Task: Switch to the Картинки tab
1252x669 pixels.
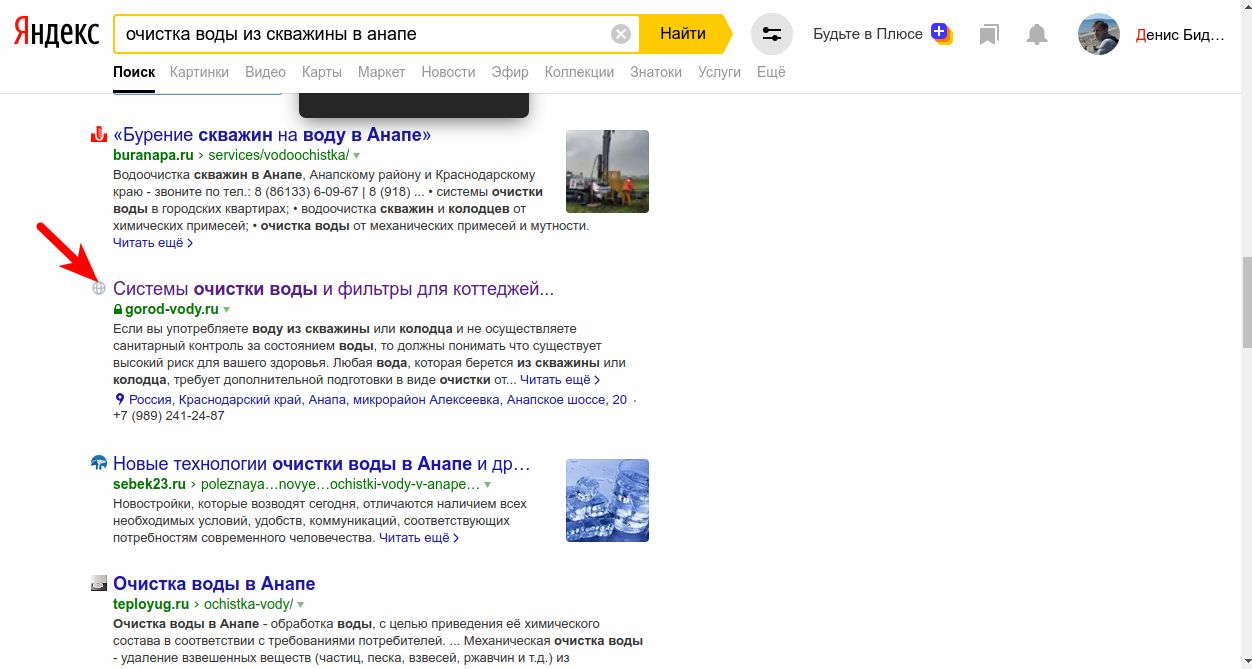Action: coord(199,72)
